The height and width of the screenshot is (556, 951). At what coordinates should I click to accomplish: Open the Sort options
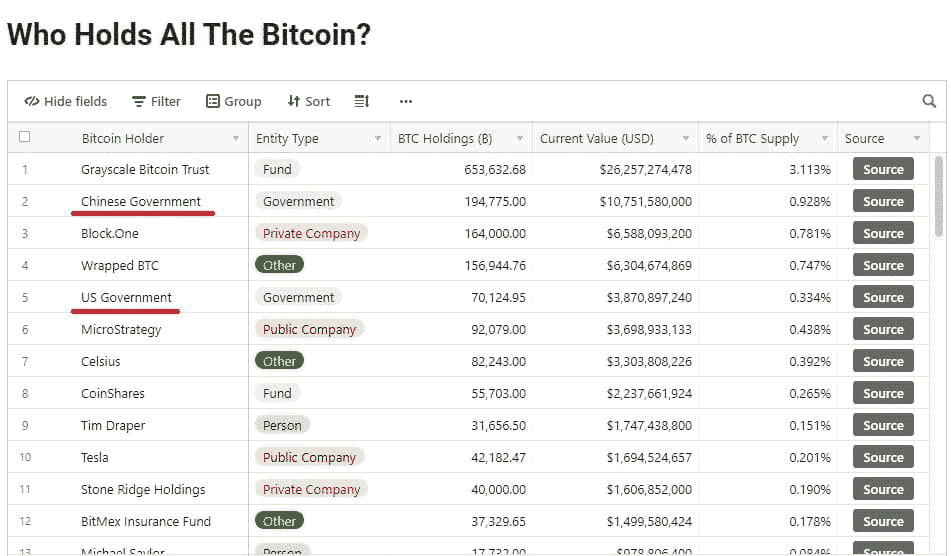(309, 101)
